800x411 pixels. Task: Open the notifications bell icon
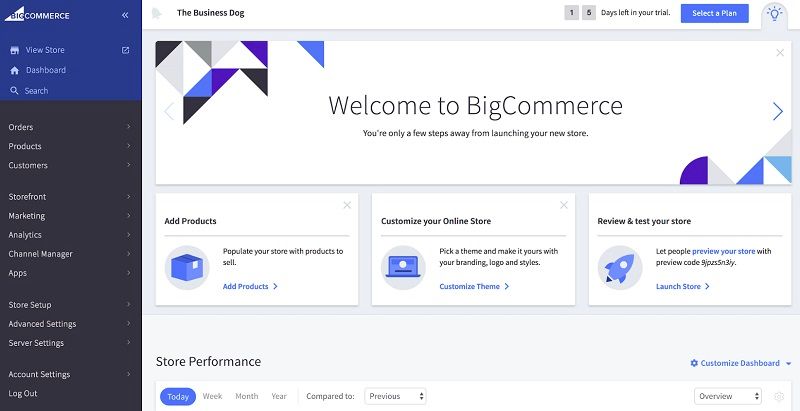point(157,14)
